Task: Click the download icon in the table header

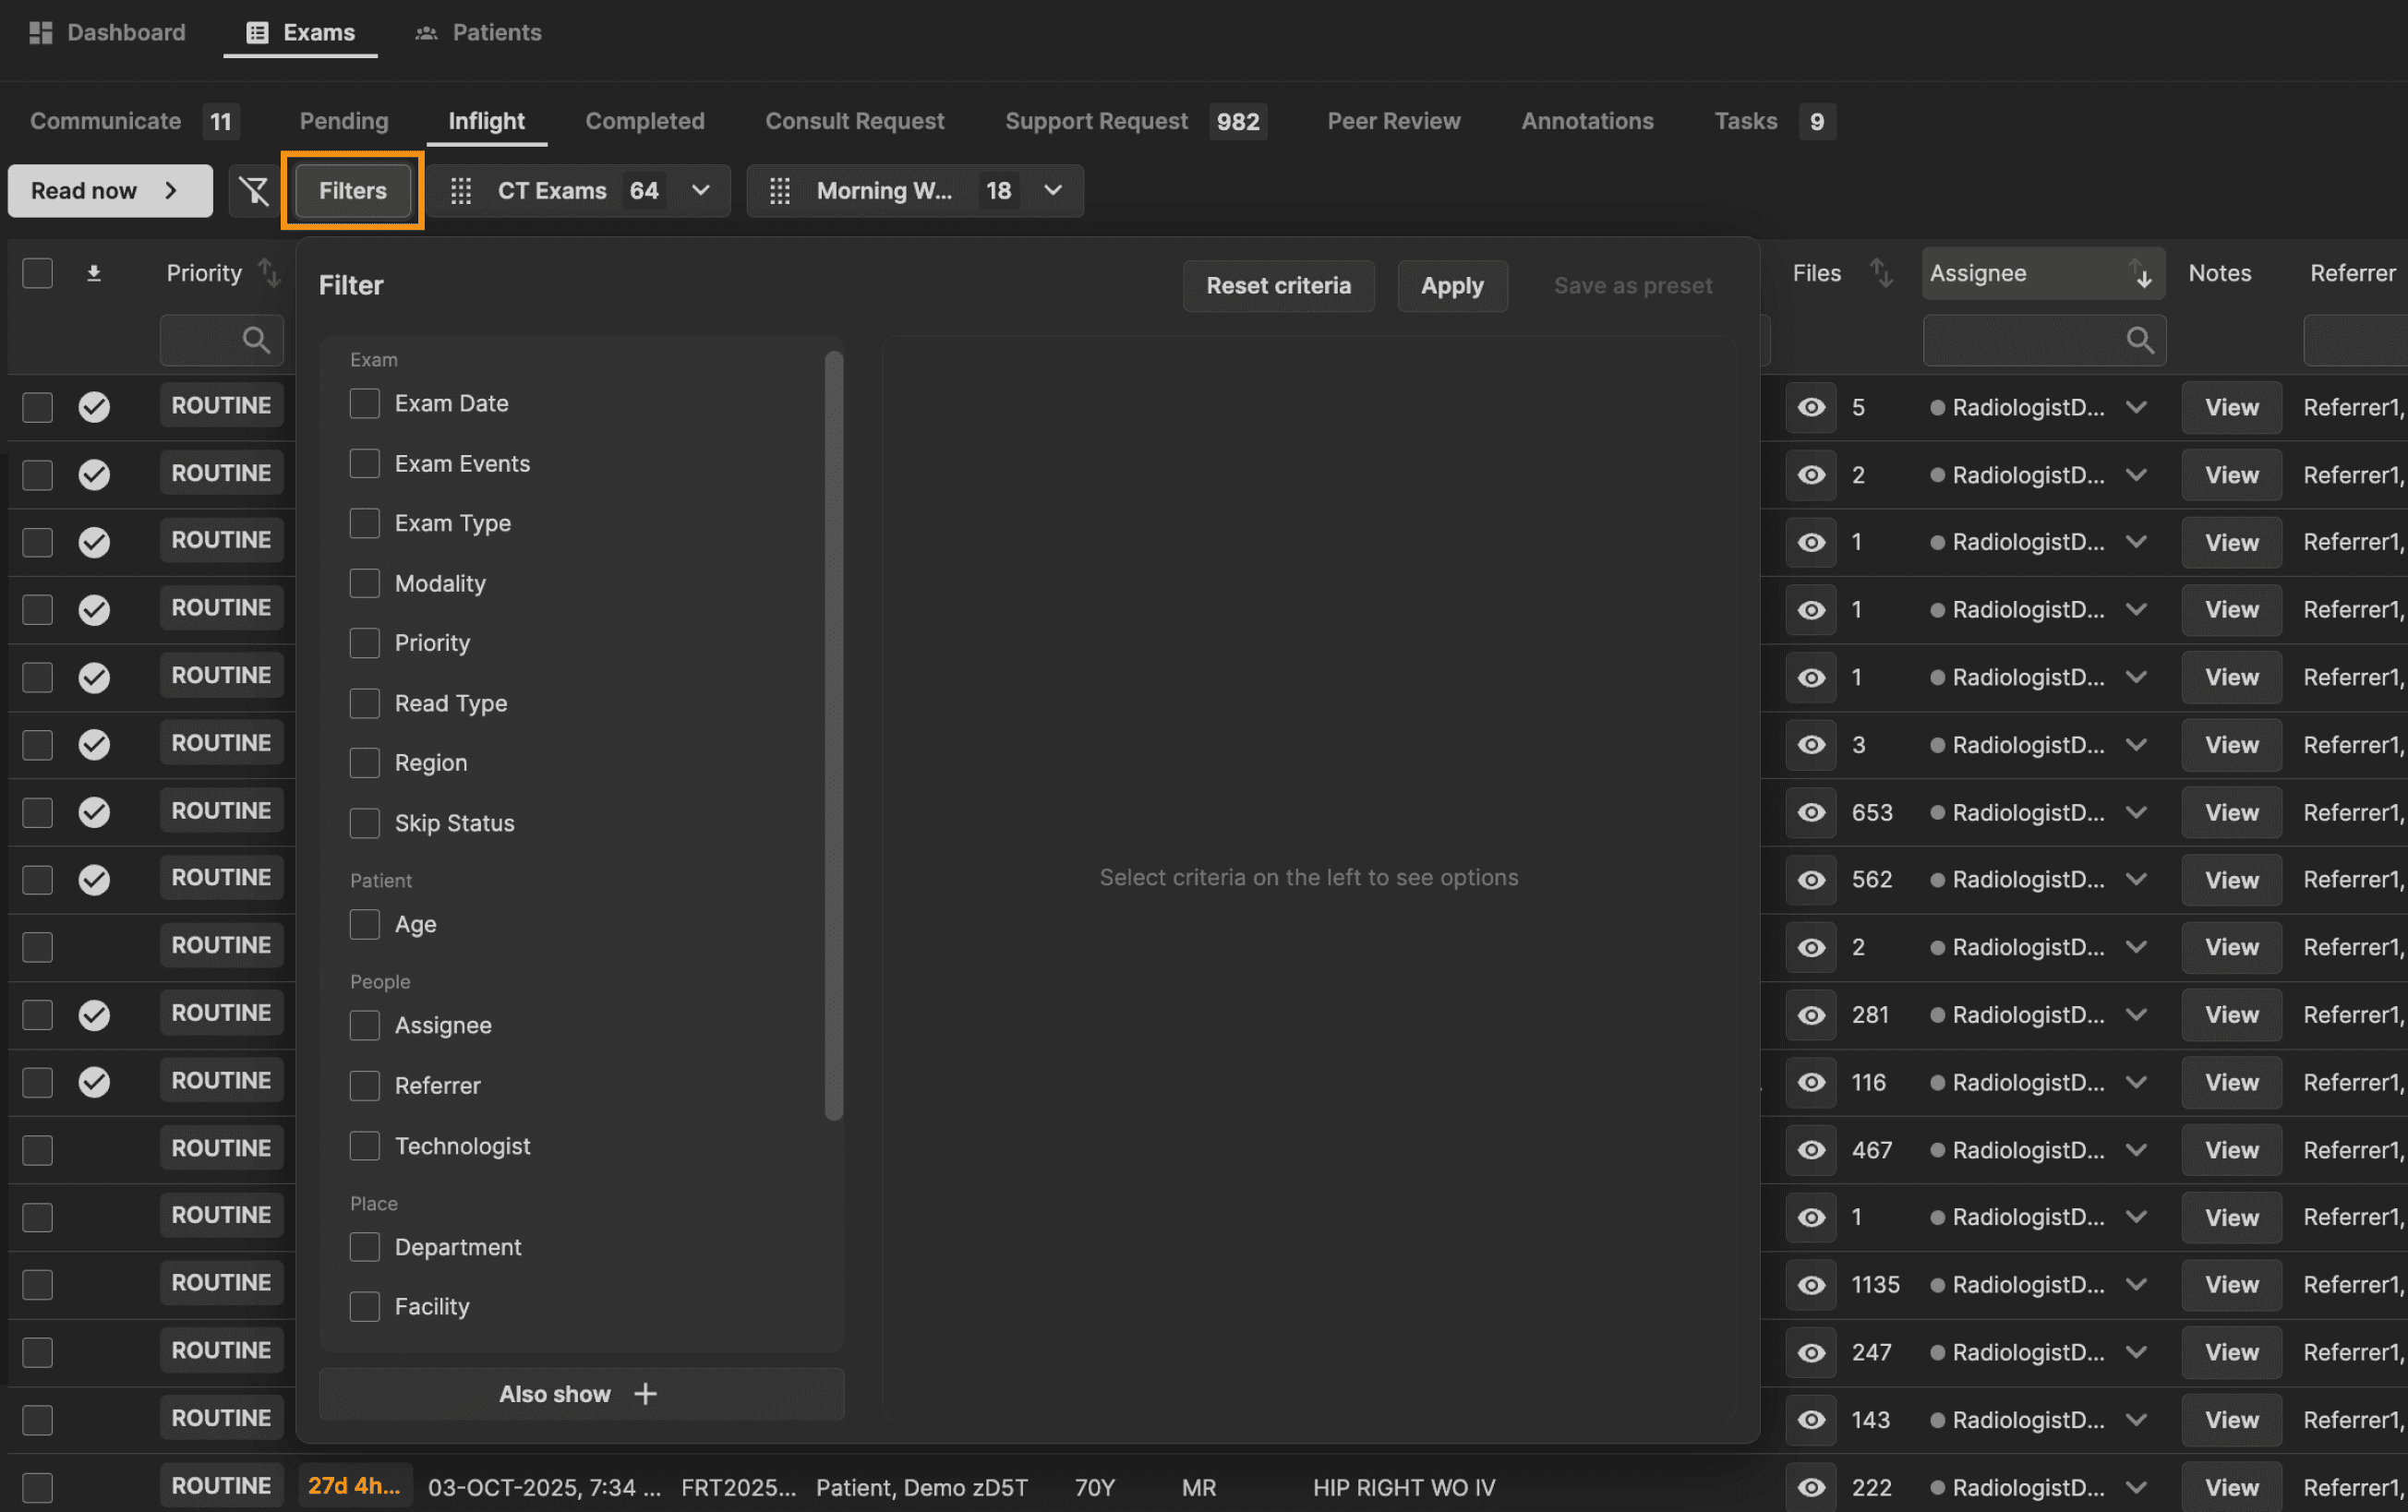Action: coord(94,273)
